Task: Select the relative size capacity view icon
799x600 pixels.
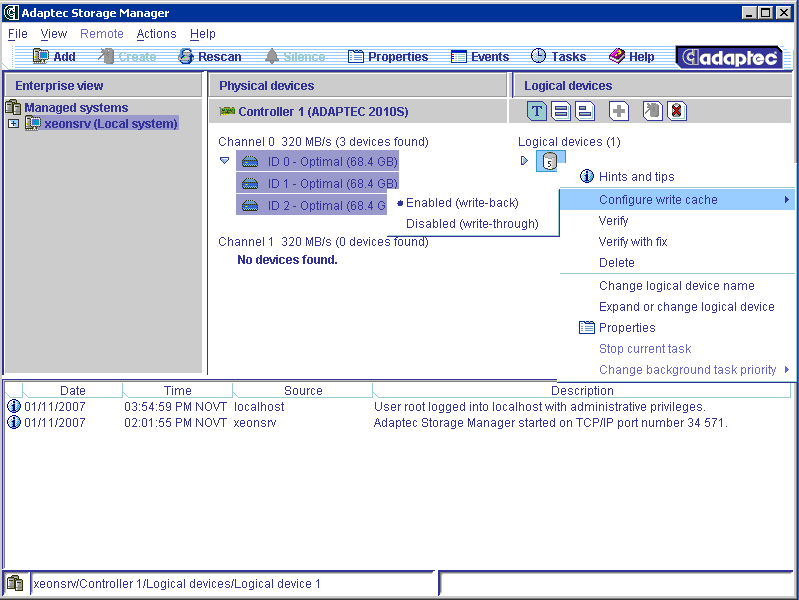Action: [585, 111]
